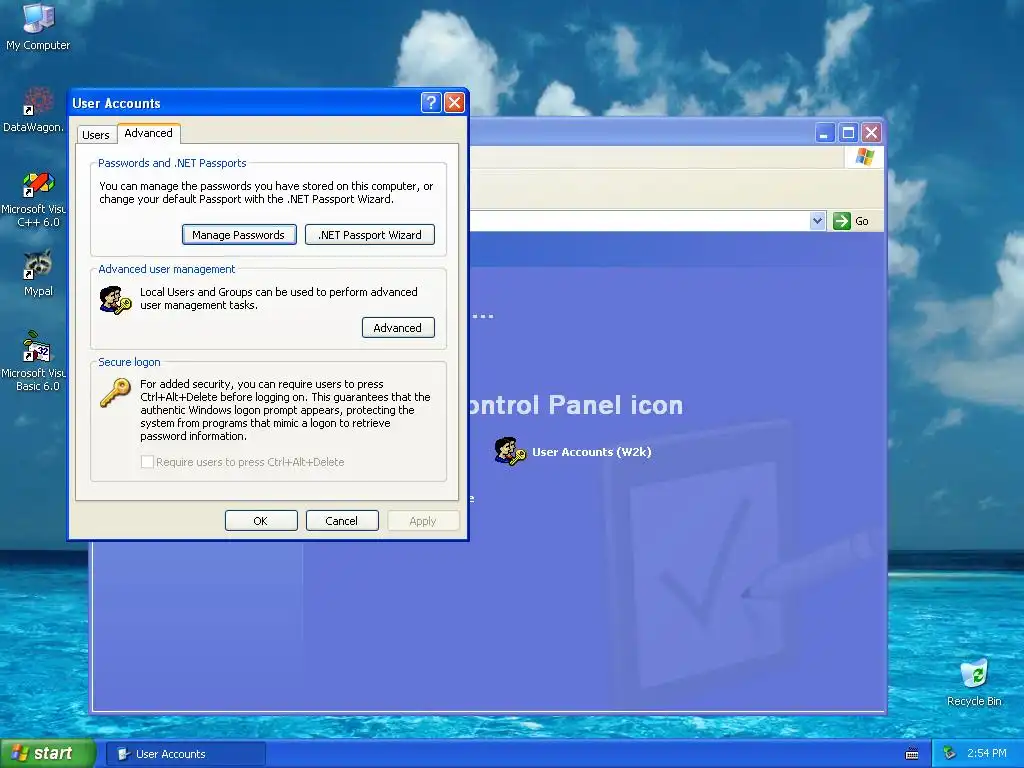Minimize the background Control Panel window
Image resolution: width=1024 pixels, height=768 pixels.
click(x=825, y=133)
